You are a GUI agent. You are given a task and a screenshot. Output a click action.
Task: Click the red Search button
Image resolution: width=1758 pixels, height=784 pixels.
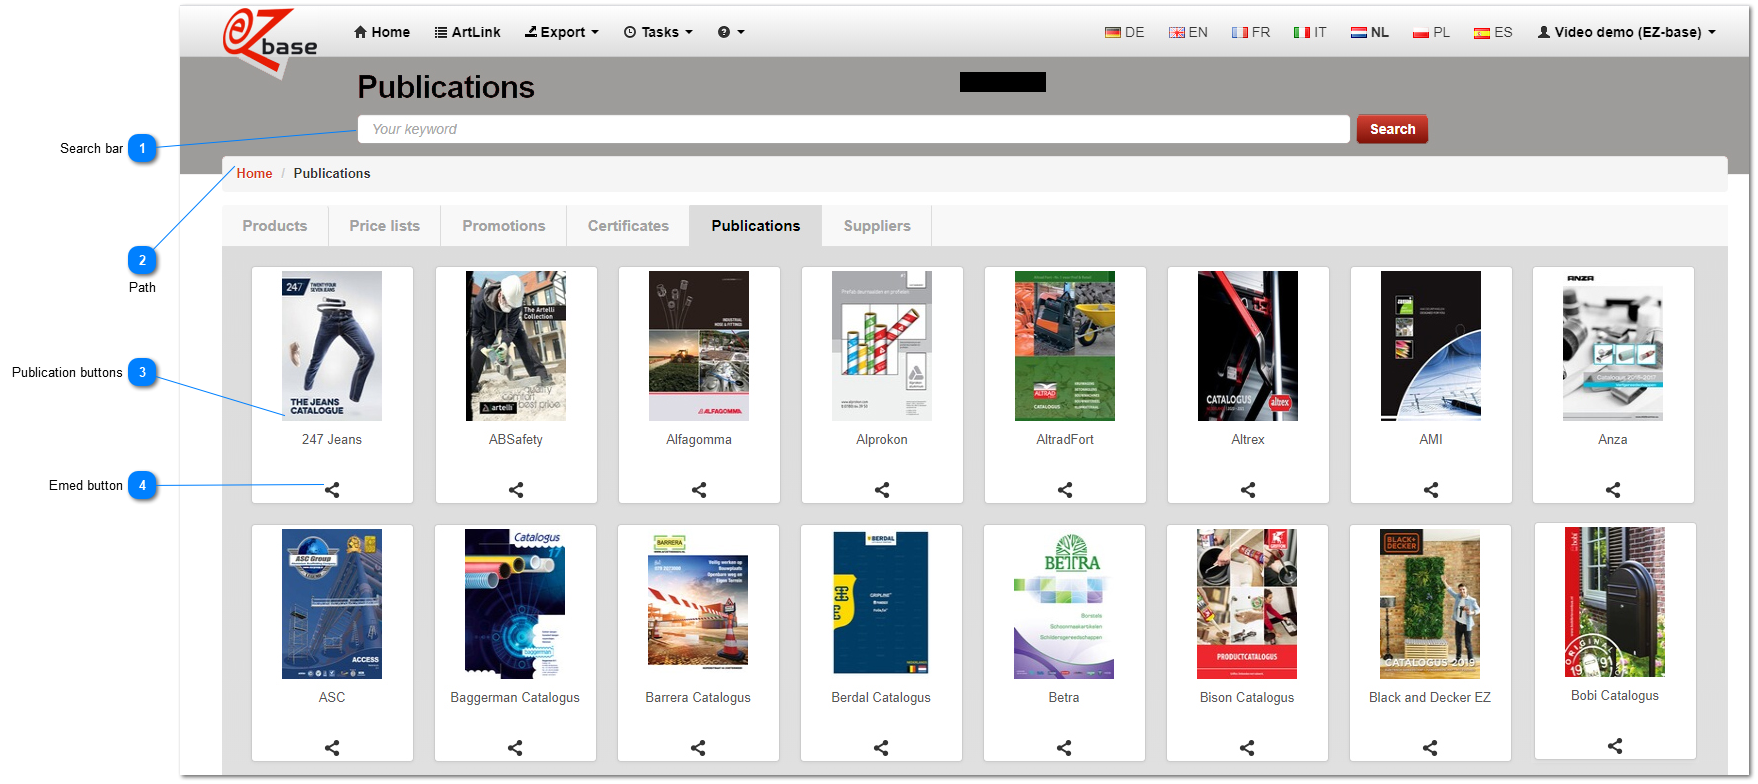[1392, 129]
